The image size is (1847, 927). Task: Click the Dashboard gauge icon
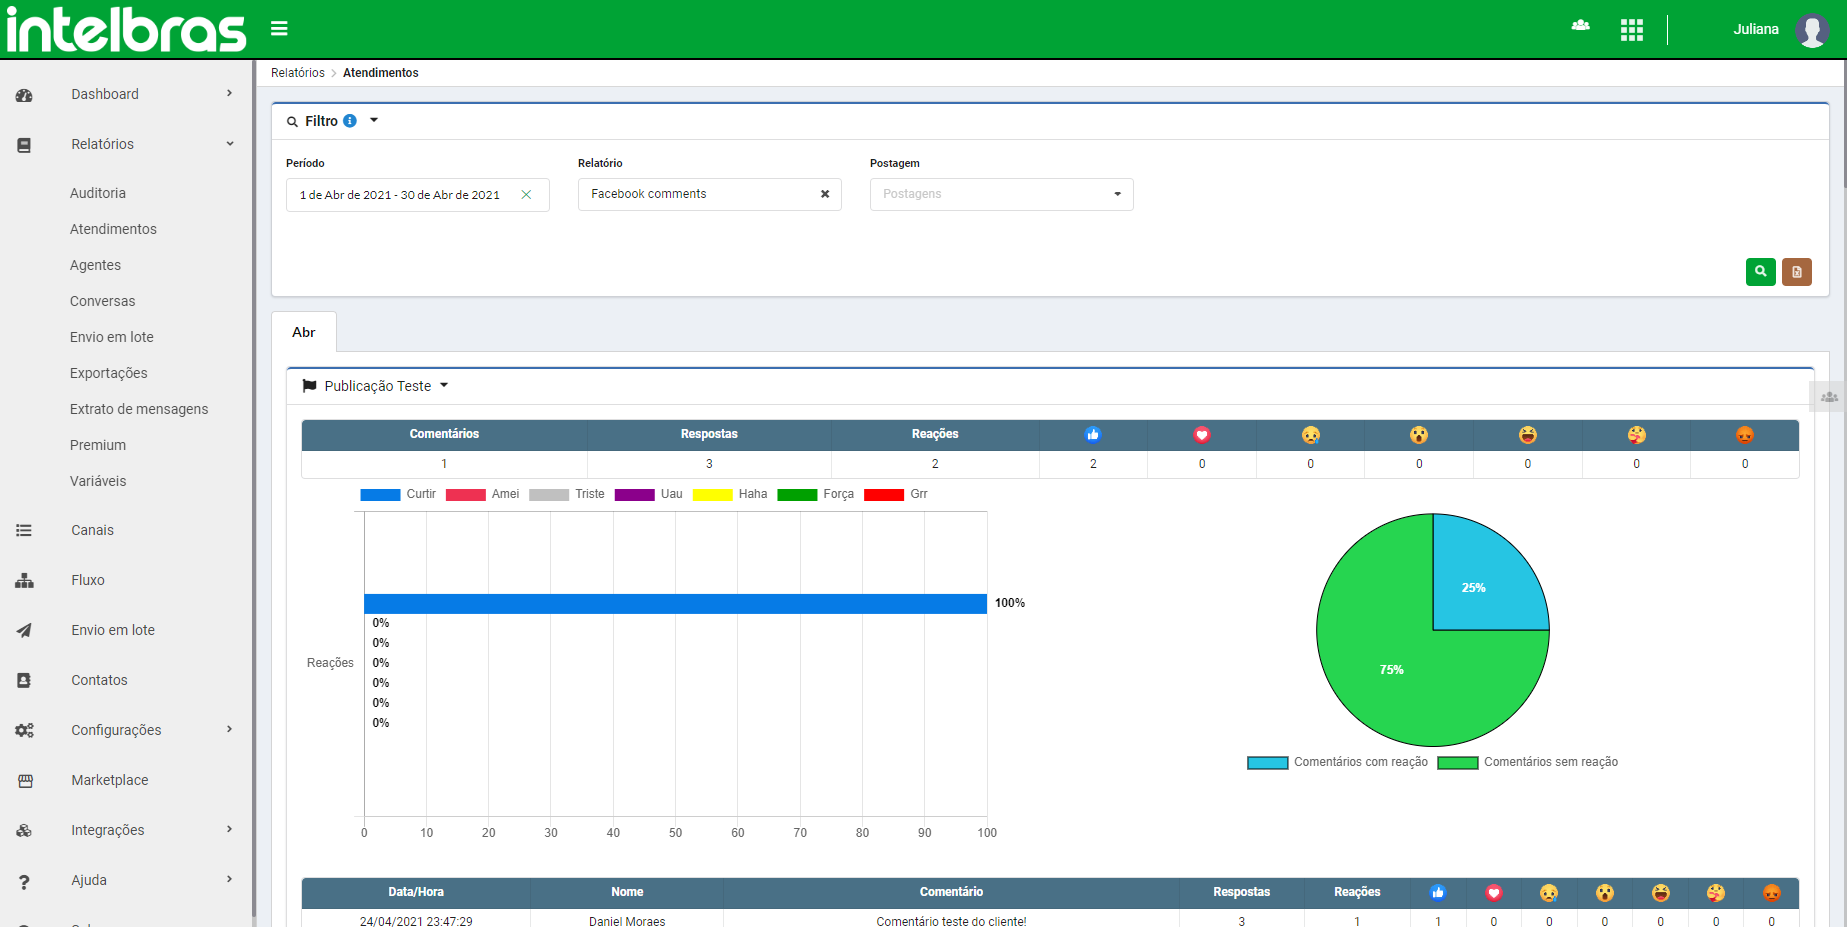tap(24, 95)
